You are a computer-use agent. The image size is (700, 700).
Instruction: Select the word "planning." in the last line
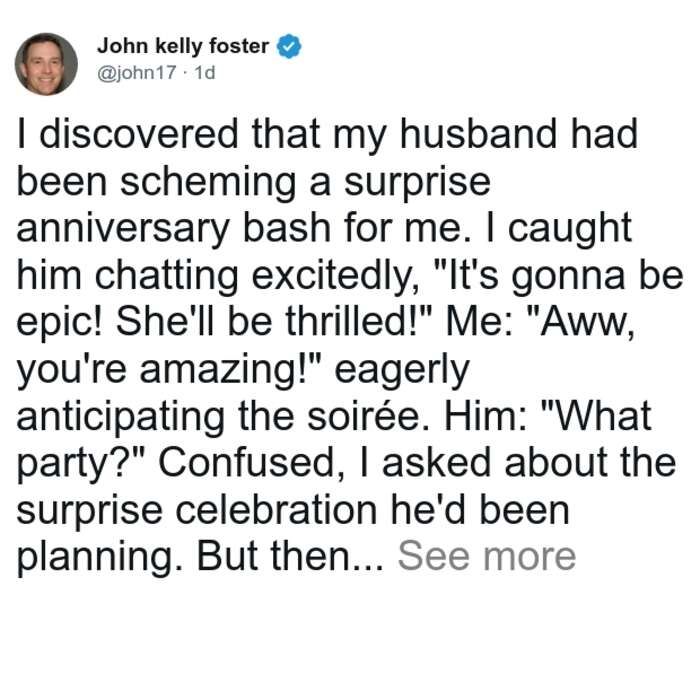point(100,558)
